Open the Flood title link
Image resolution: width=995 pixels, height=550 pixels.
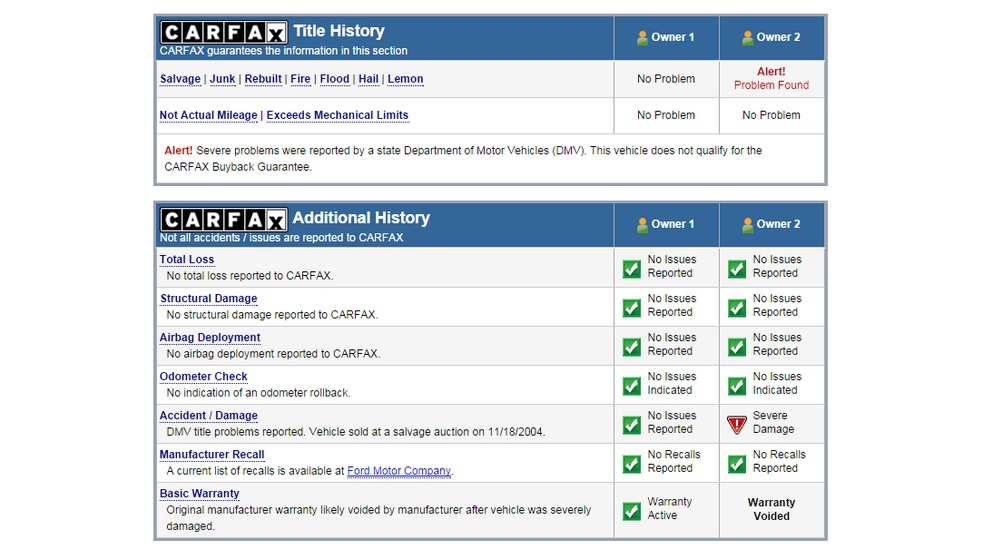(335, 79)
